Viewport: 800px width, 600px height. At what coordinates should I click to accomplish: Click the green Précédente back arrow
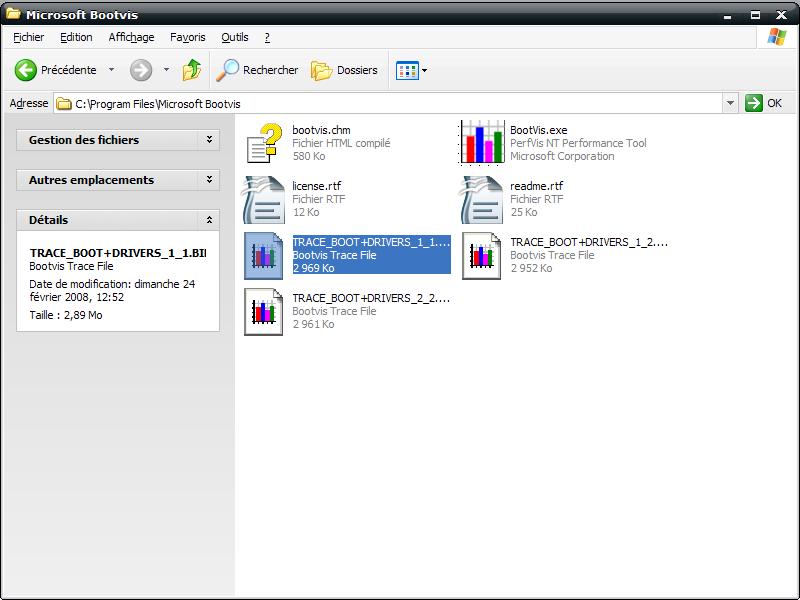click(x=26, y=70)
